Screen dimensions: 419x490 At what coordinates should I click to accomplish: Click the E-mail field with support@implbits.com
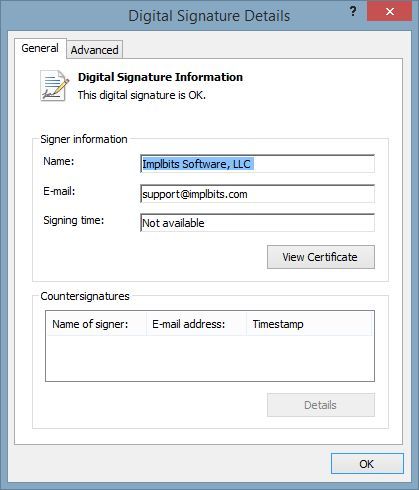pyautogui.click(x=257, y=194)
